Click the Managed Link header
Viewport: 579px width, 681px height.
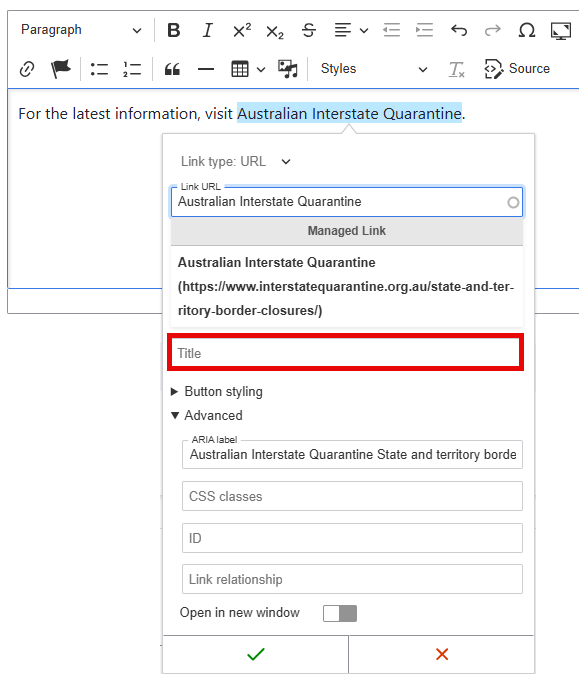pos(347,231)
